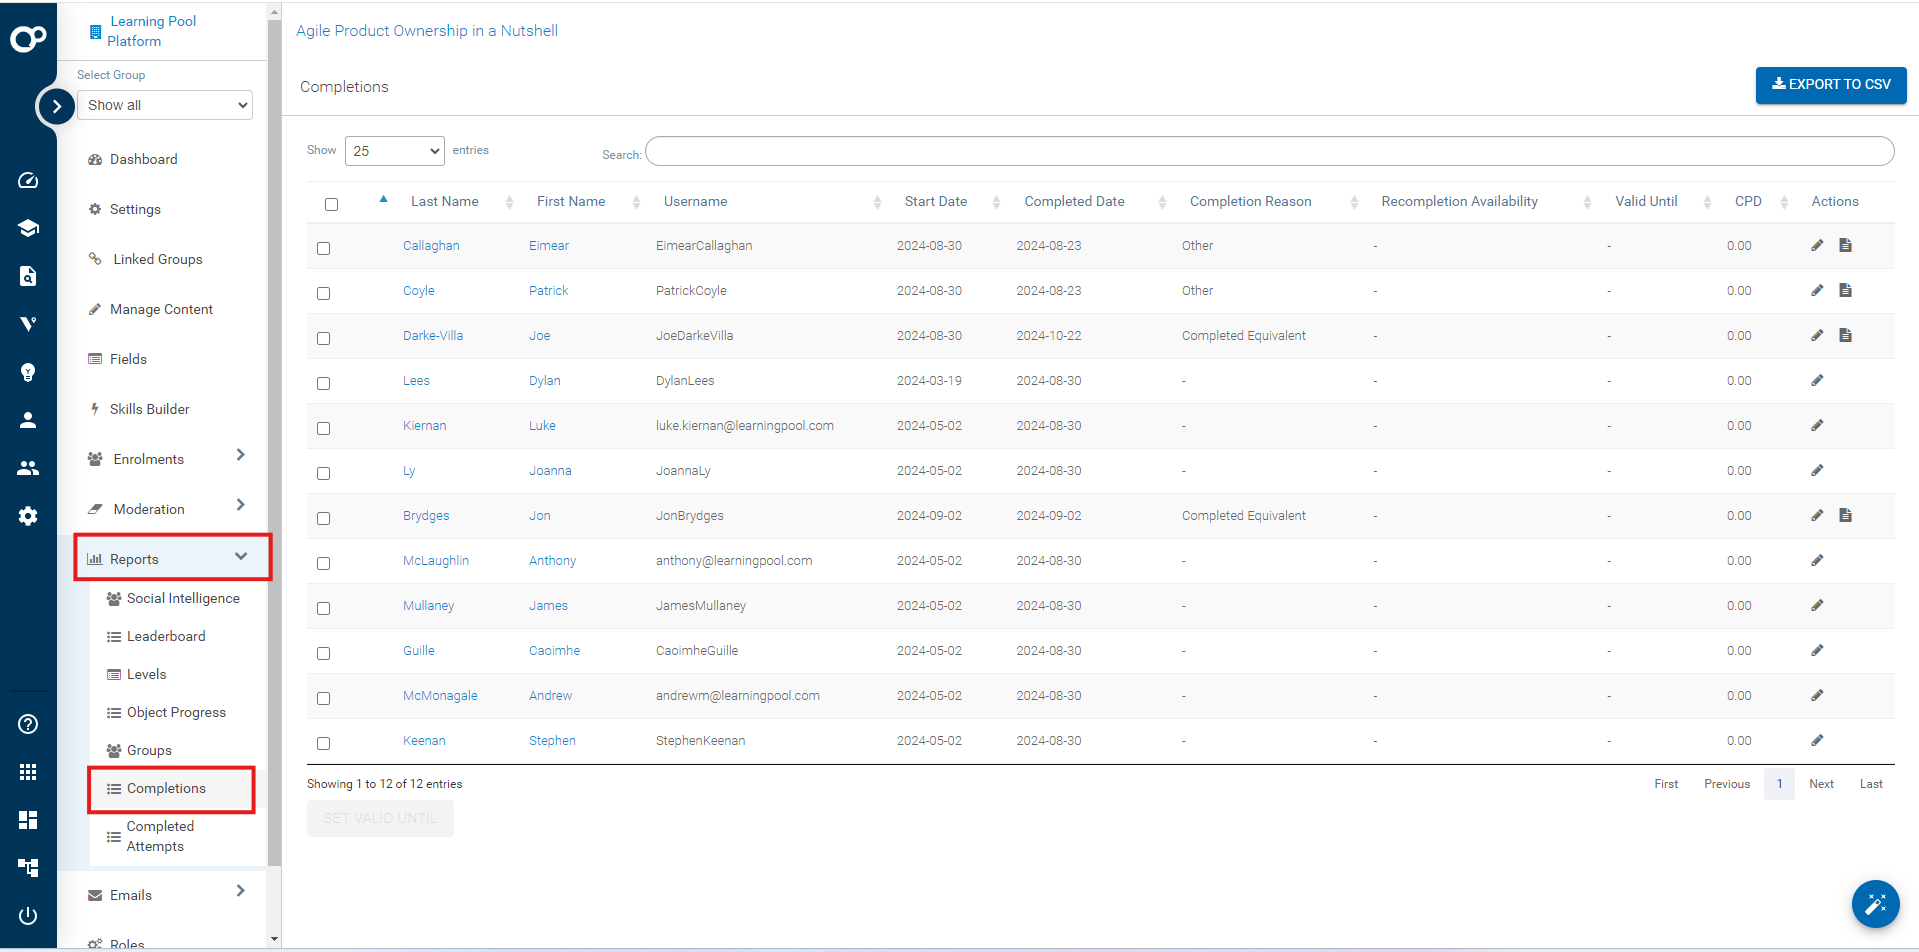
Task: Click into the Search field
Action: [x=1269, y=152]
